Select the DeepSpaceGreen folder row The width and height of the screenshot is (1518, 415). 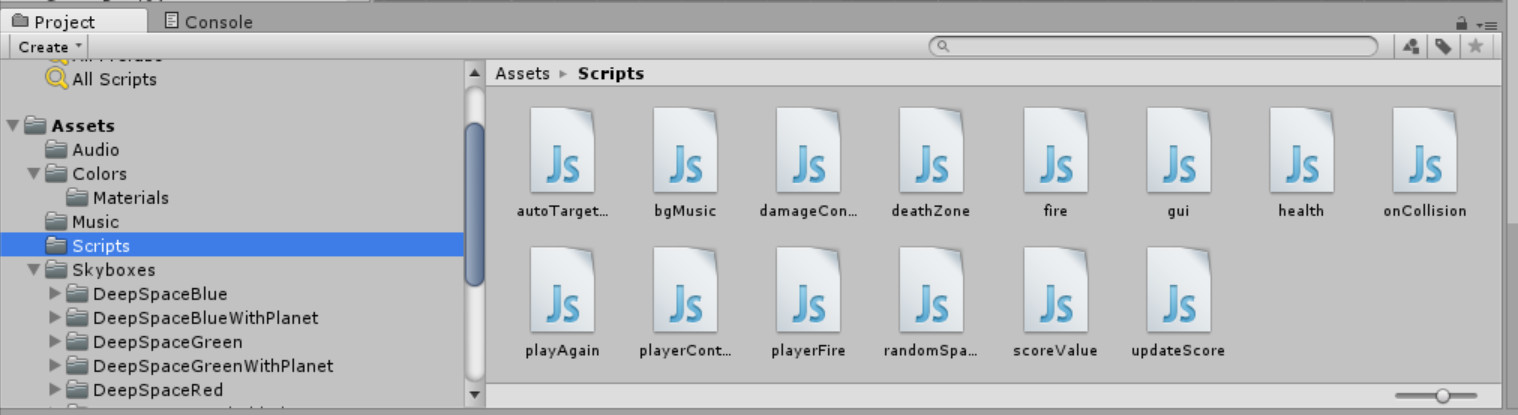pyautogui.click(x=154, y=342)
